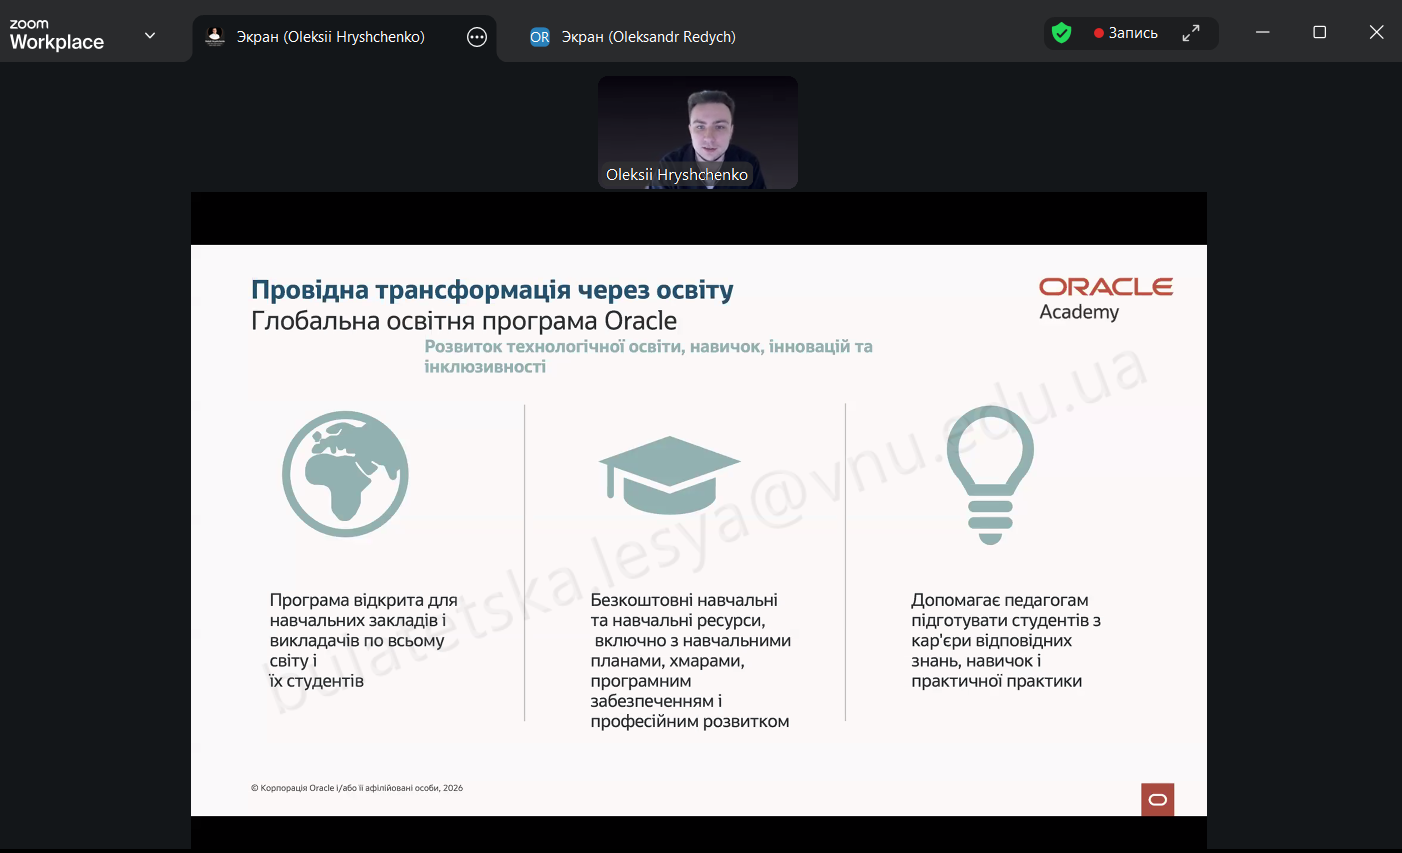Minimize the Zoom window
This screenshot has height=853, width=1402.
pyautogui.click(x=1263, y=32)
